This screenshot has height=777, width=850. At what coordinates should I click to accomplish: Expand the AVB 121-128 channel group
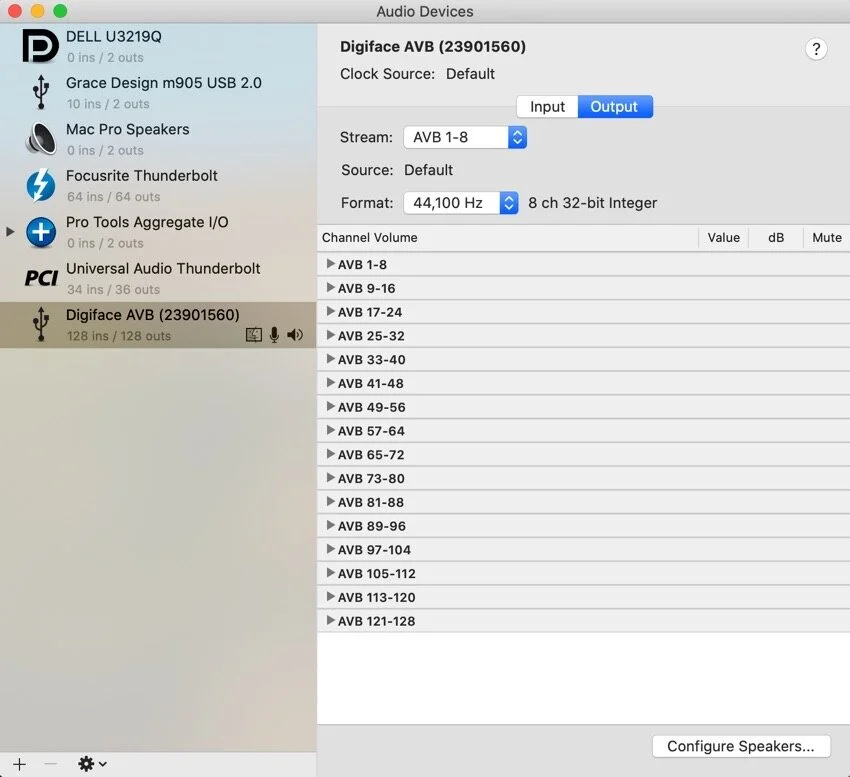[330, 620]
